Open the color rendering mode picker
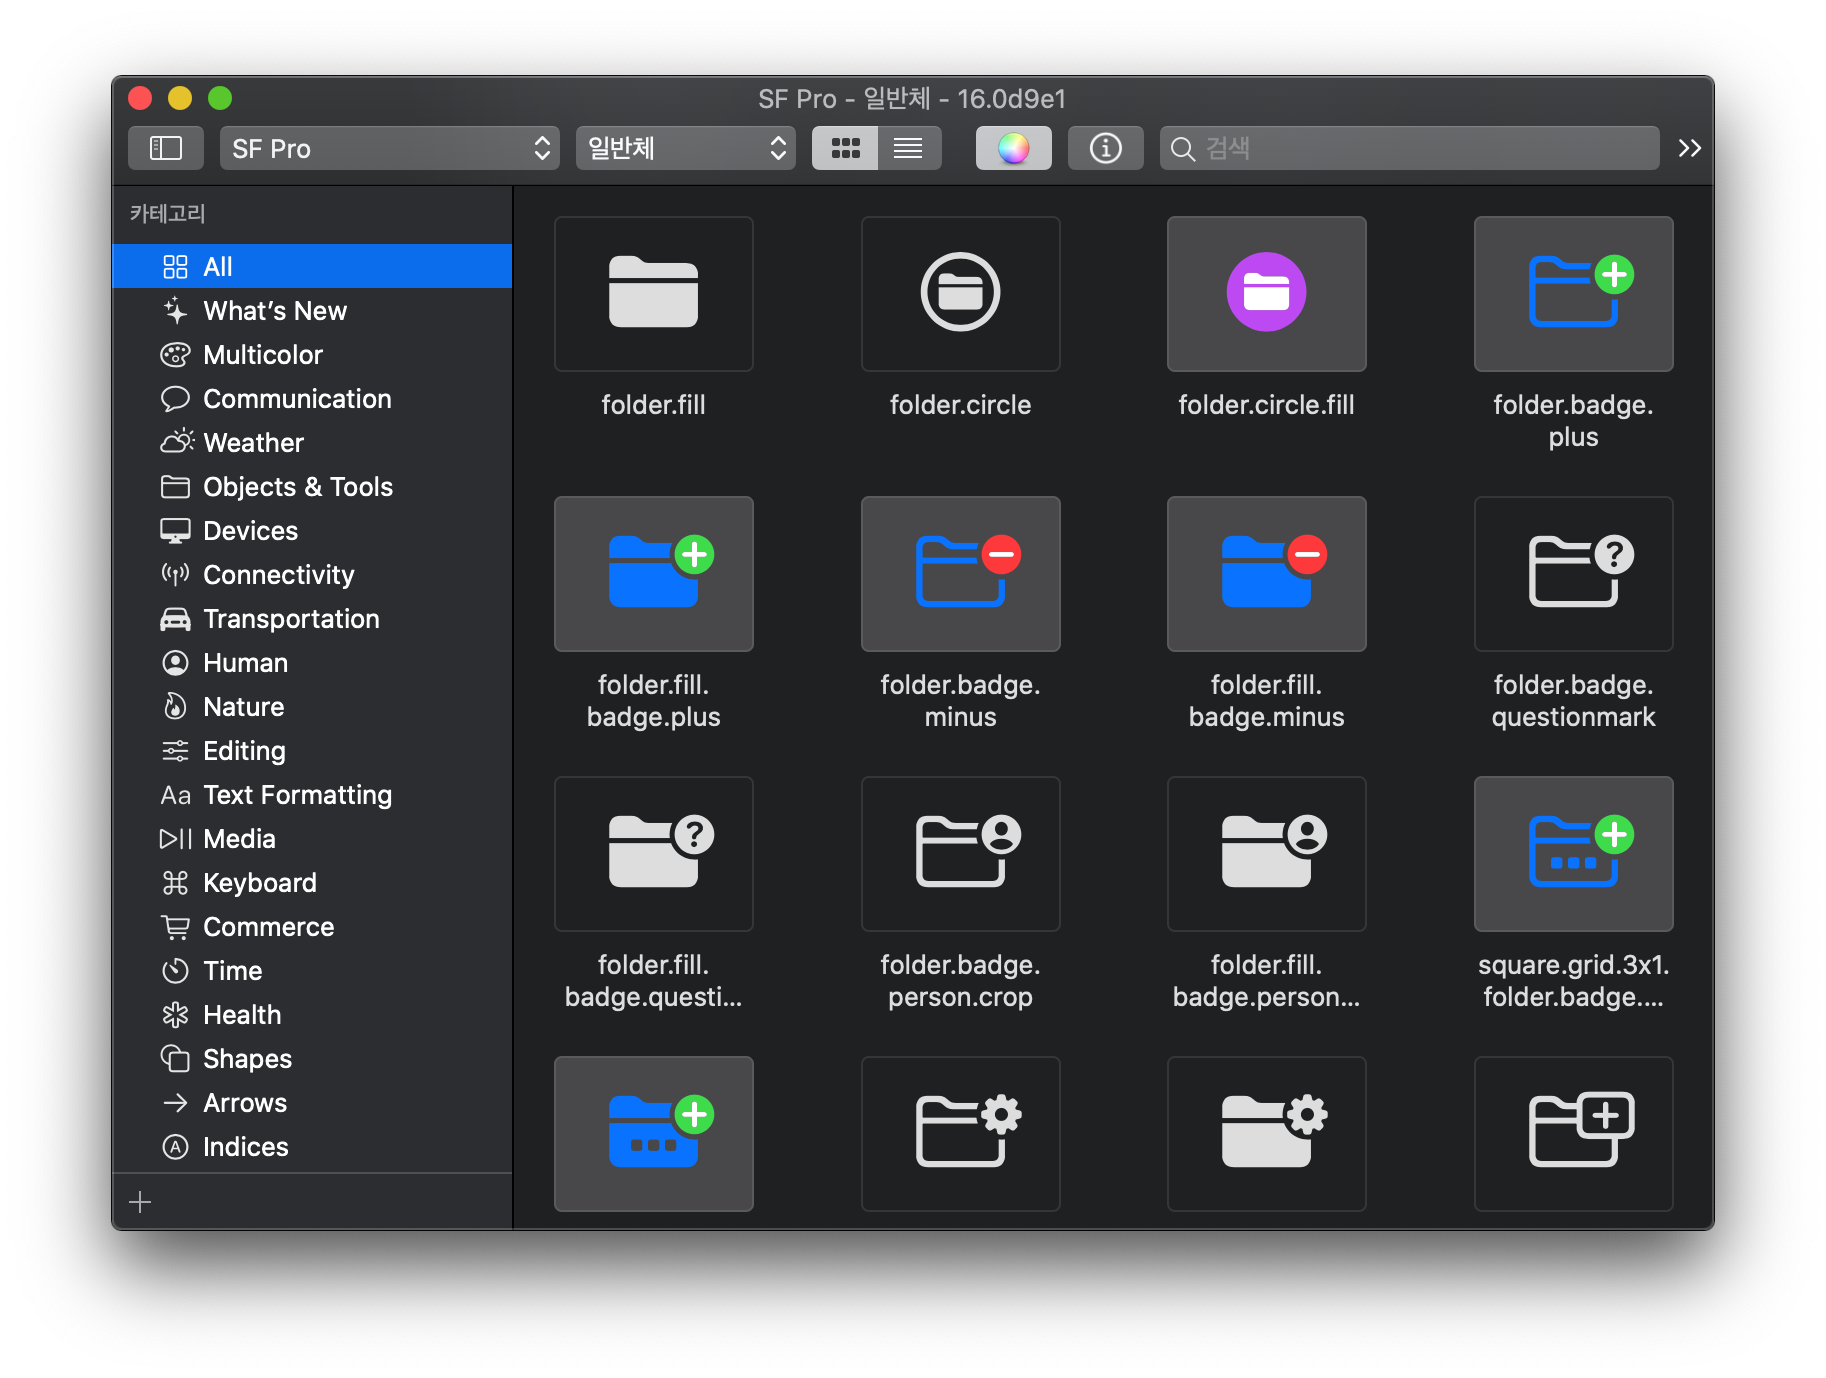The height and width of the screenshot is (1378, 1826). pyautogui.click(x=1013, y=148)
